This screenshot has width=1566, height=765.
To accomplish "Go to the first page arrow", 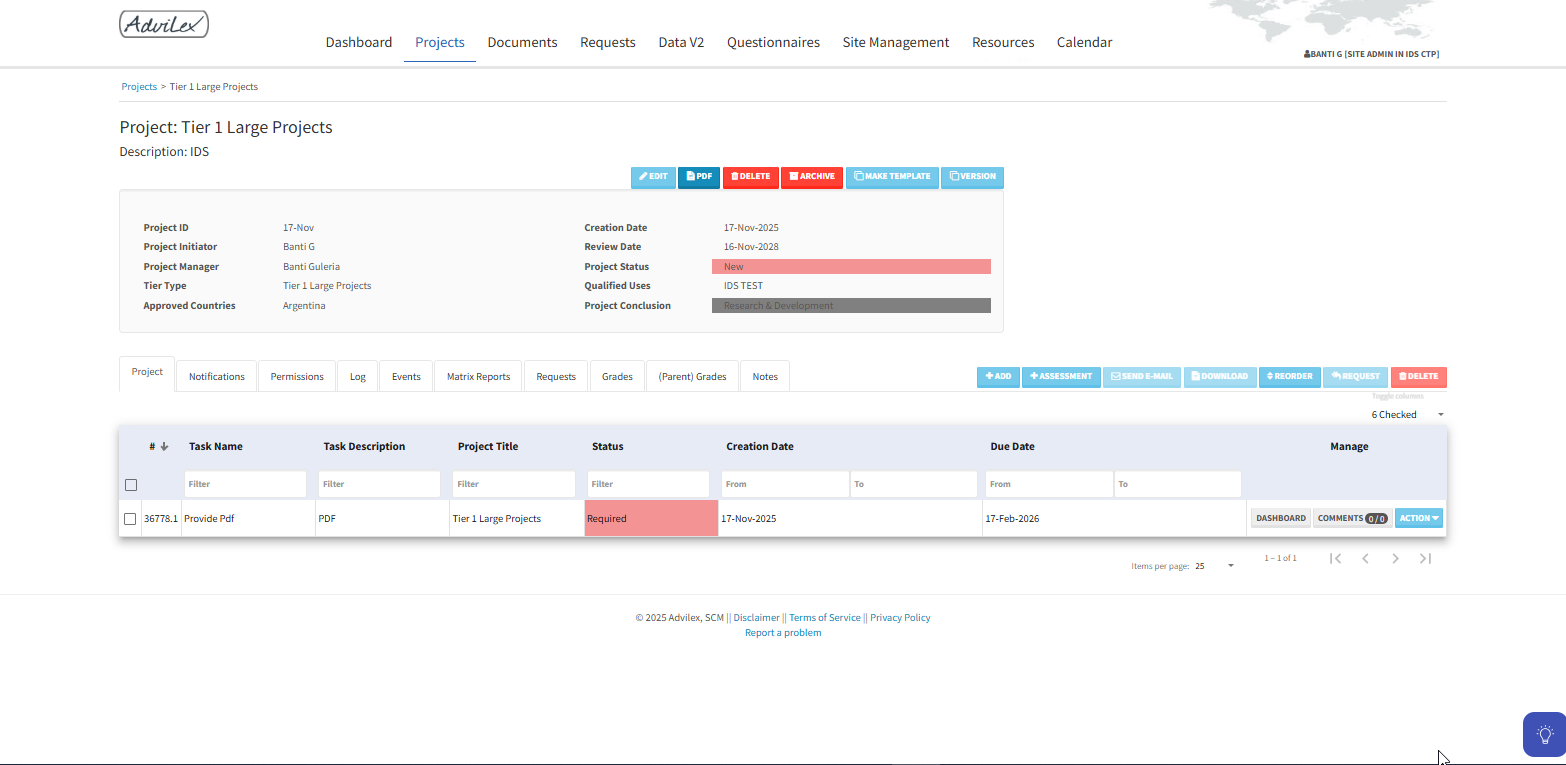I will point(1335,558).
